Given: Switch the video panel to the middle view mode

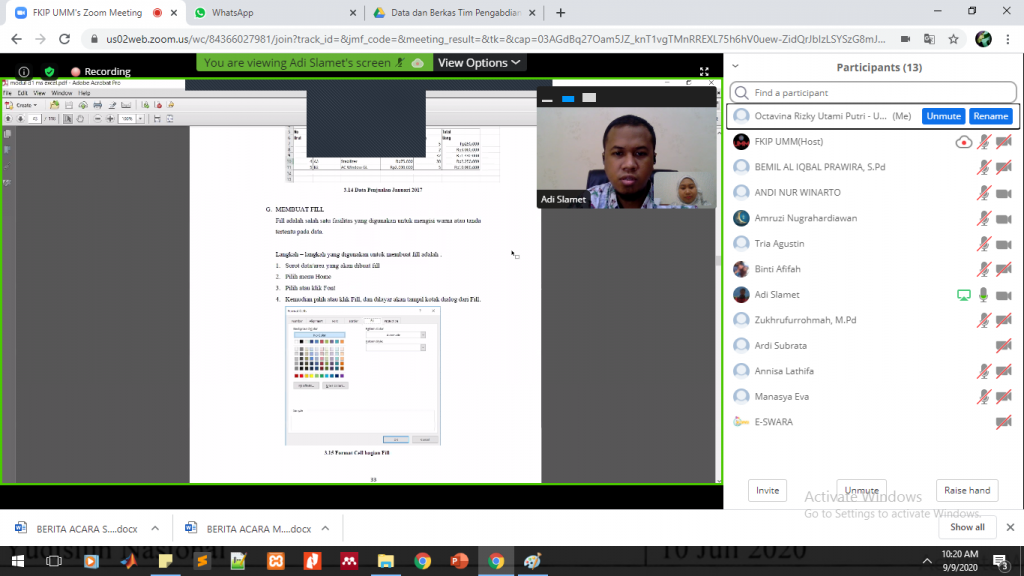Looking at the screenshot, I should tap(568, 98).
